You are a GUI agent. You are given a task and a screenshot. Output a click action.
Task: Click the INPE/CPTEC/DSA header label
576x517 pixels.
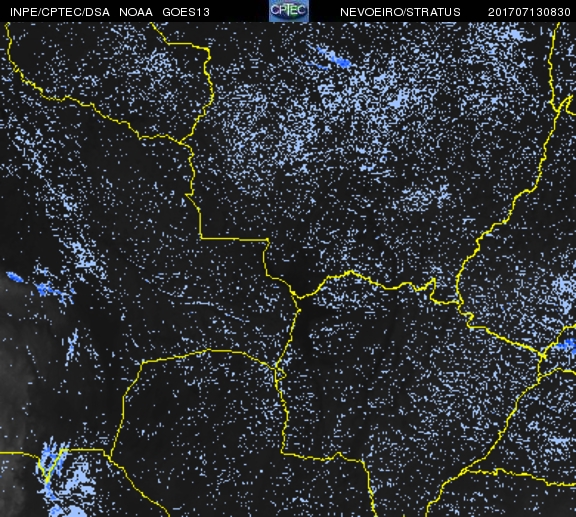(60, 12)
